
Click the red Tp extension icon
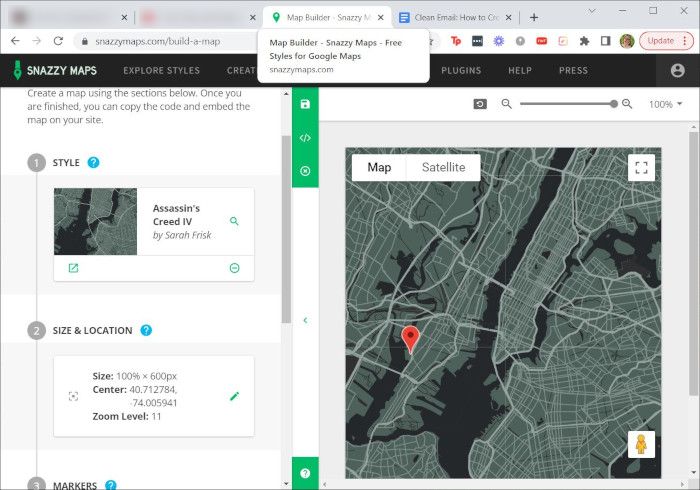coord(456,41)
